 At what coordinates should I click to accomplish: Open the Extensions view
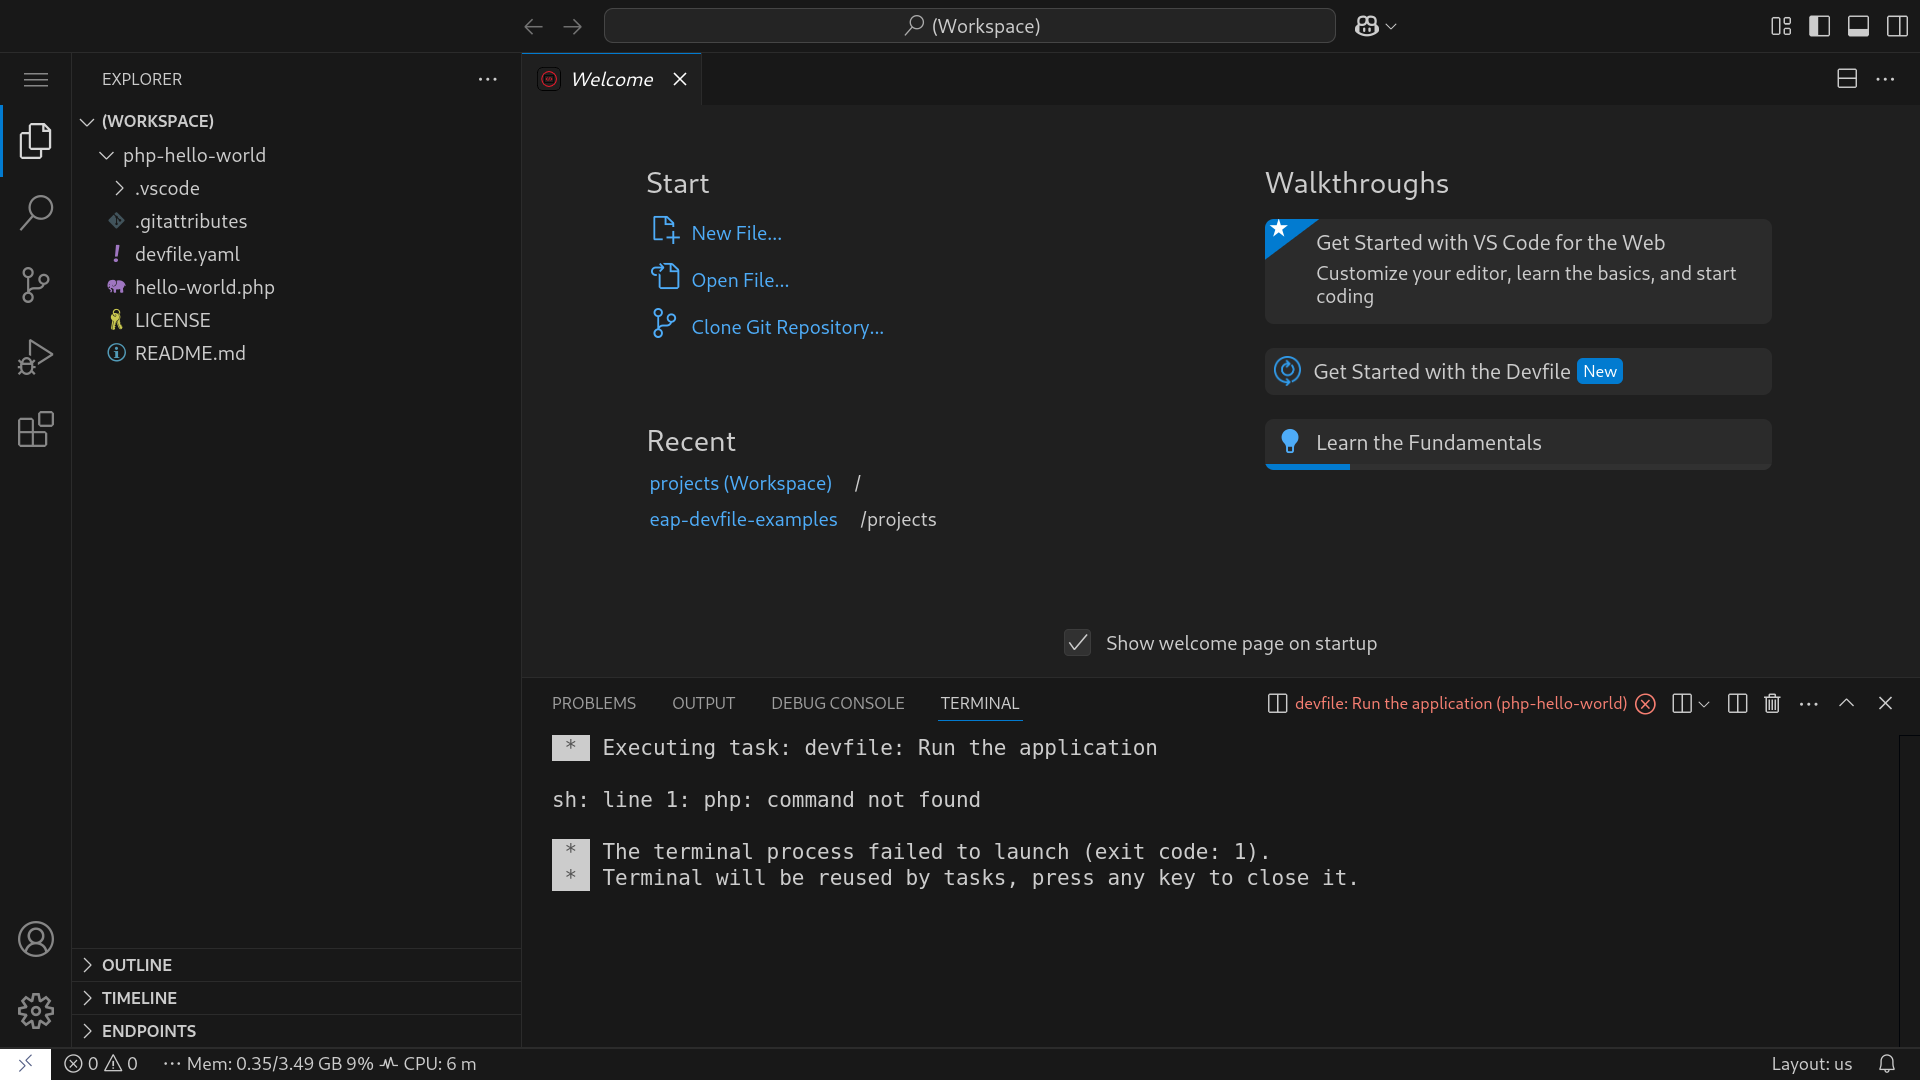point(36,430)
